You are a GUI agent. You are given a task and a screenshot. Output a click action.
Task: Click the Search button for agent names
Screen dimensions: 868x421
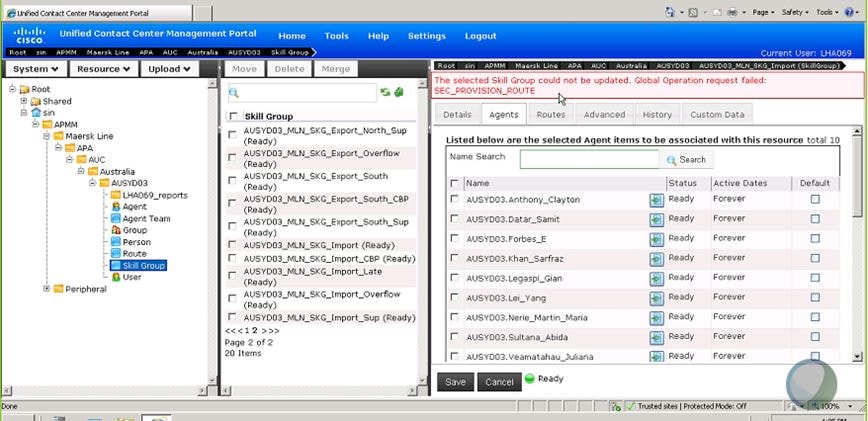(x=686, y=159)
